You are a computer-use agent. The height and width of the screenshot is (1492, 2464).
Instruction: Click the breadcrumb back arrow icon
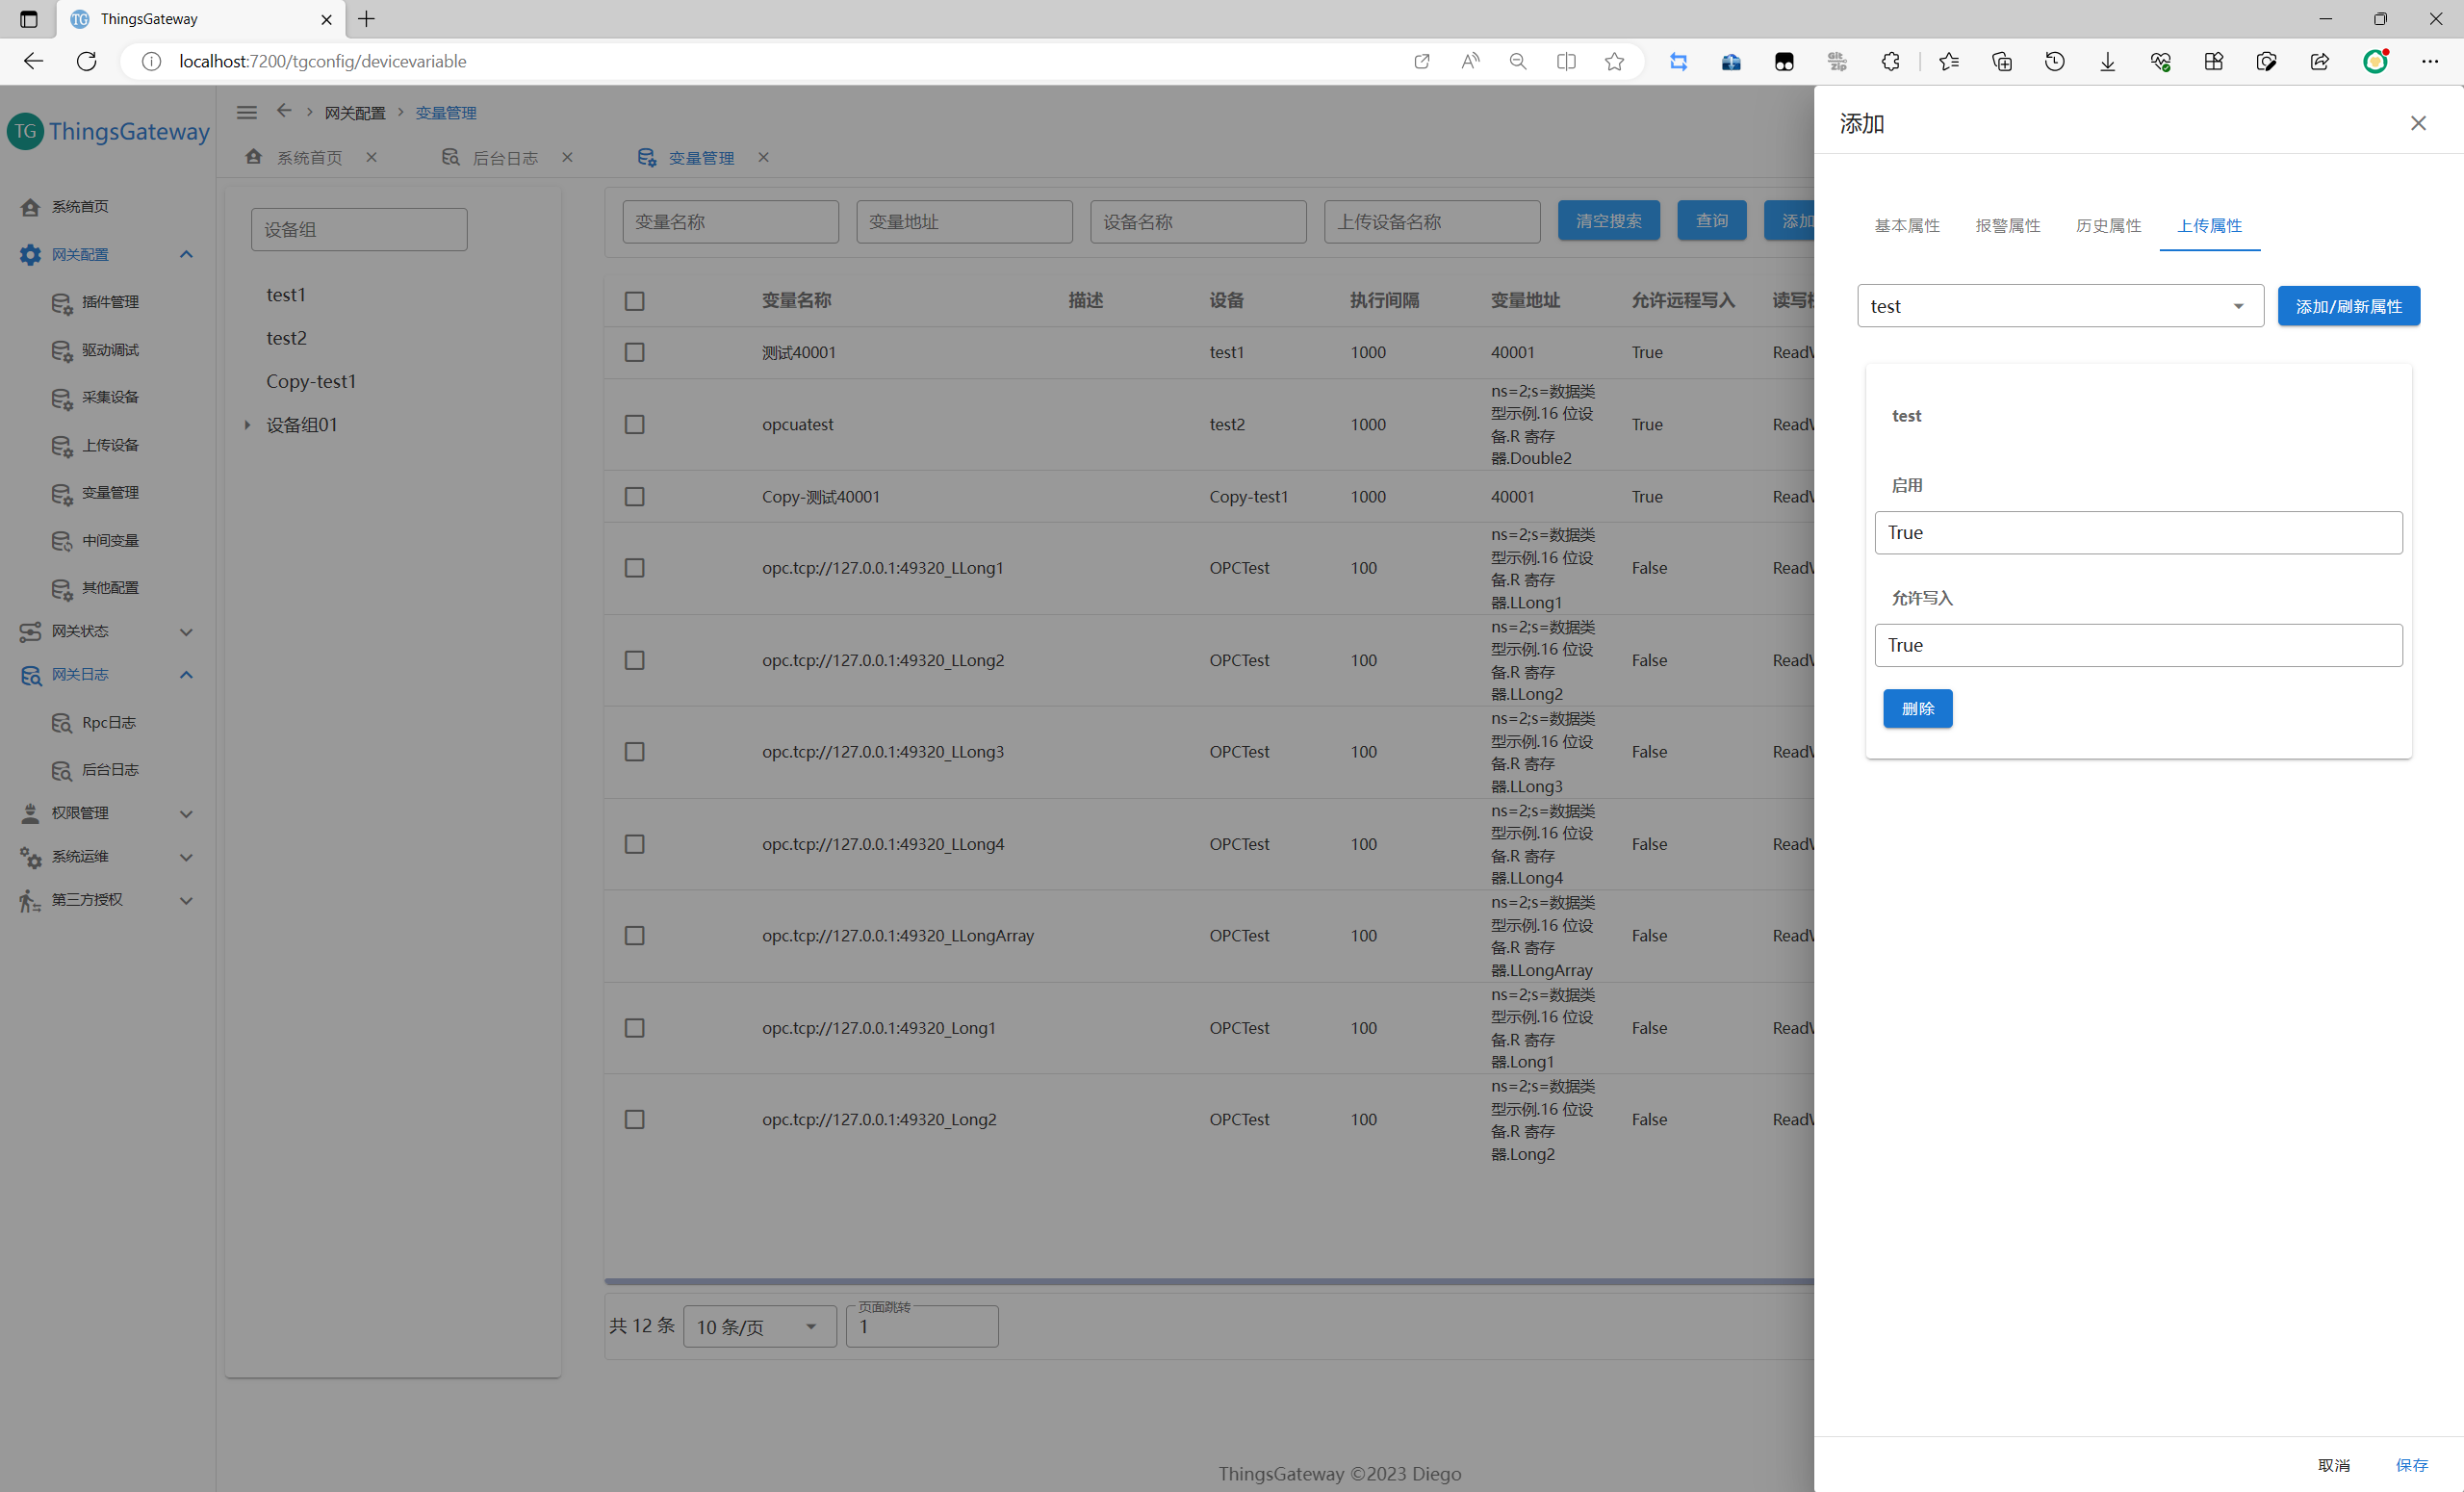pos(284,111)
